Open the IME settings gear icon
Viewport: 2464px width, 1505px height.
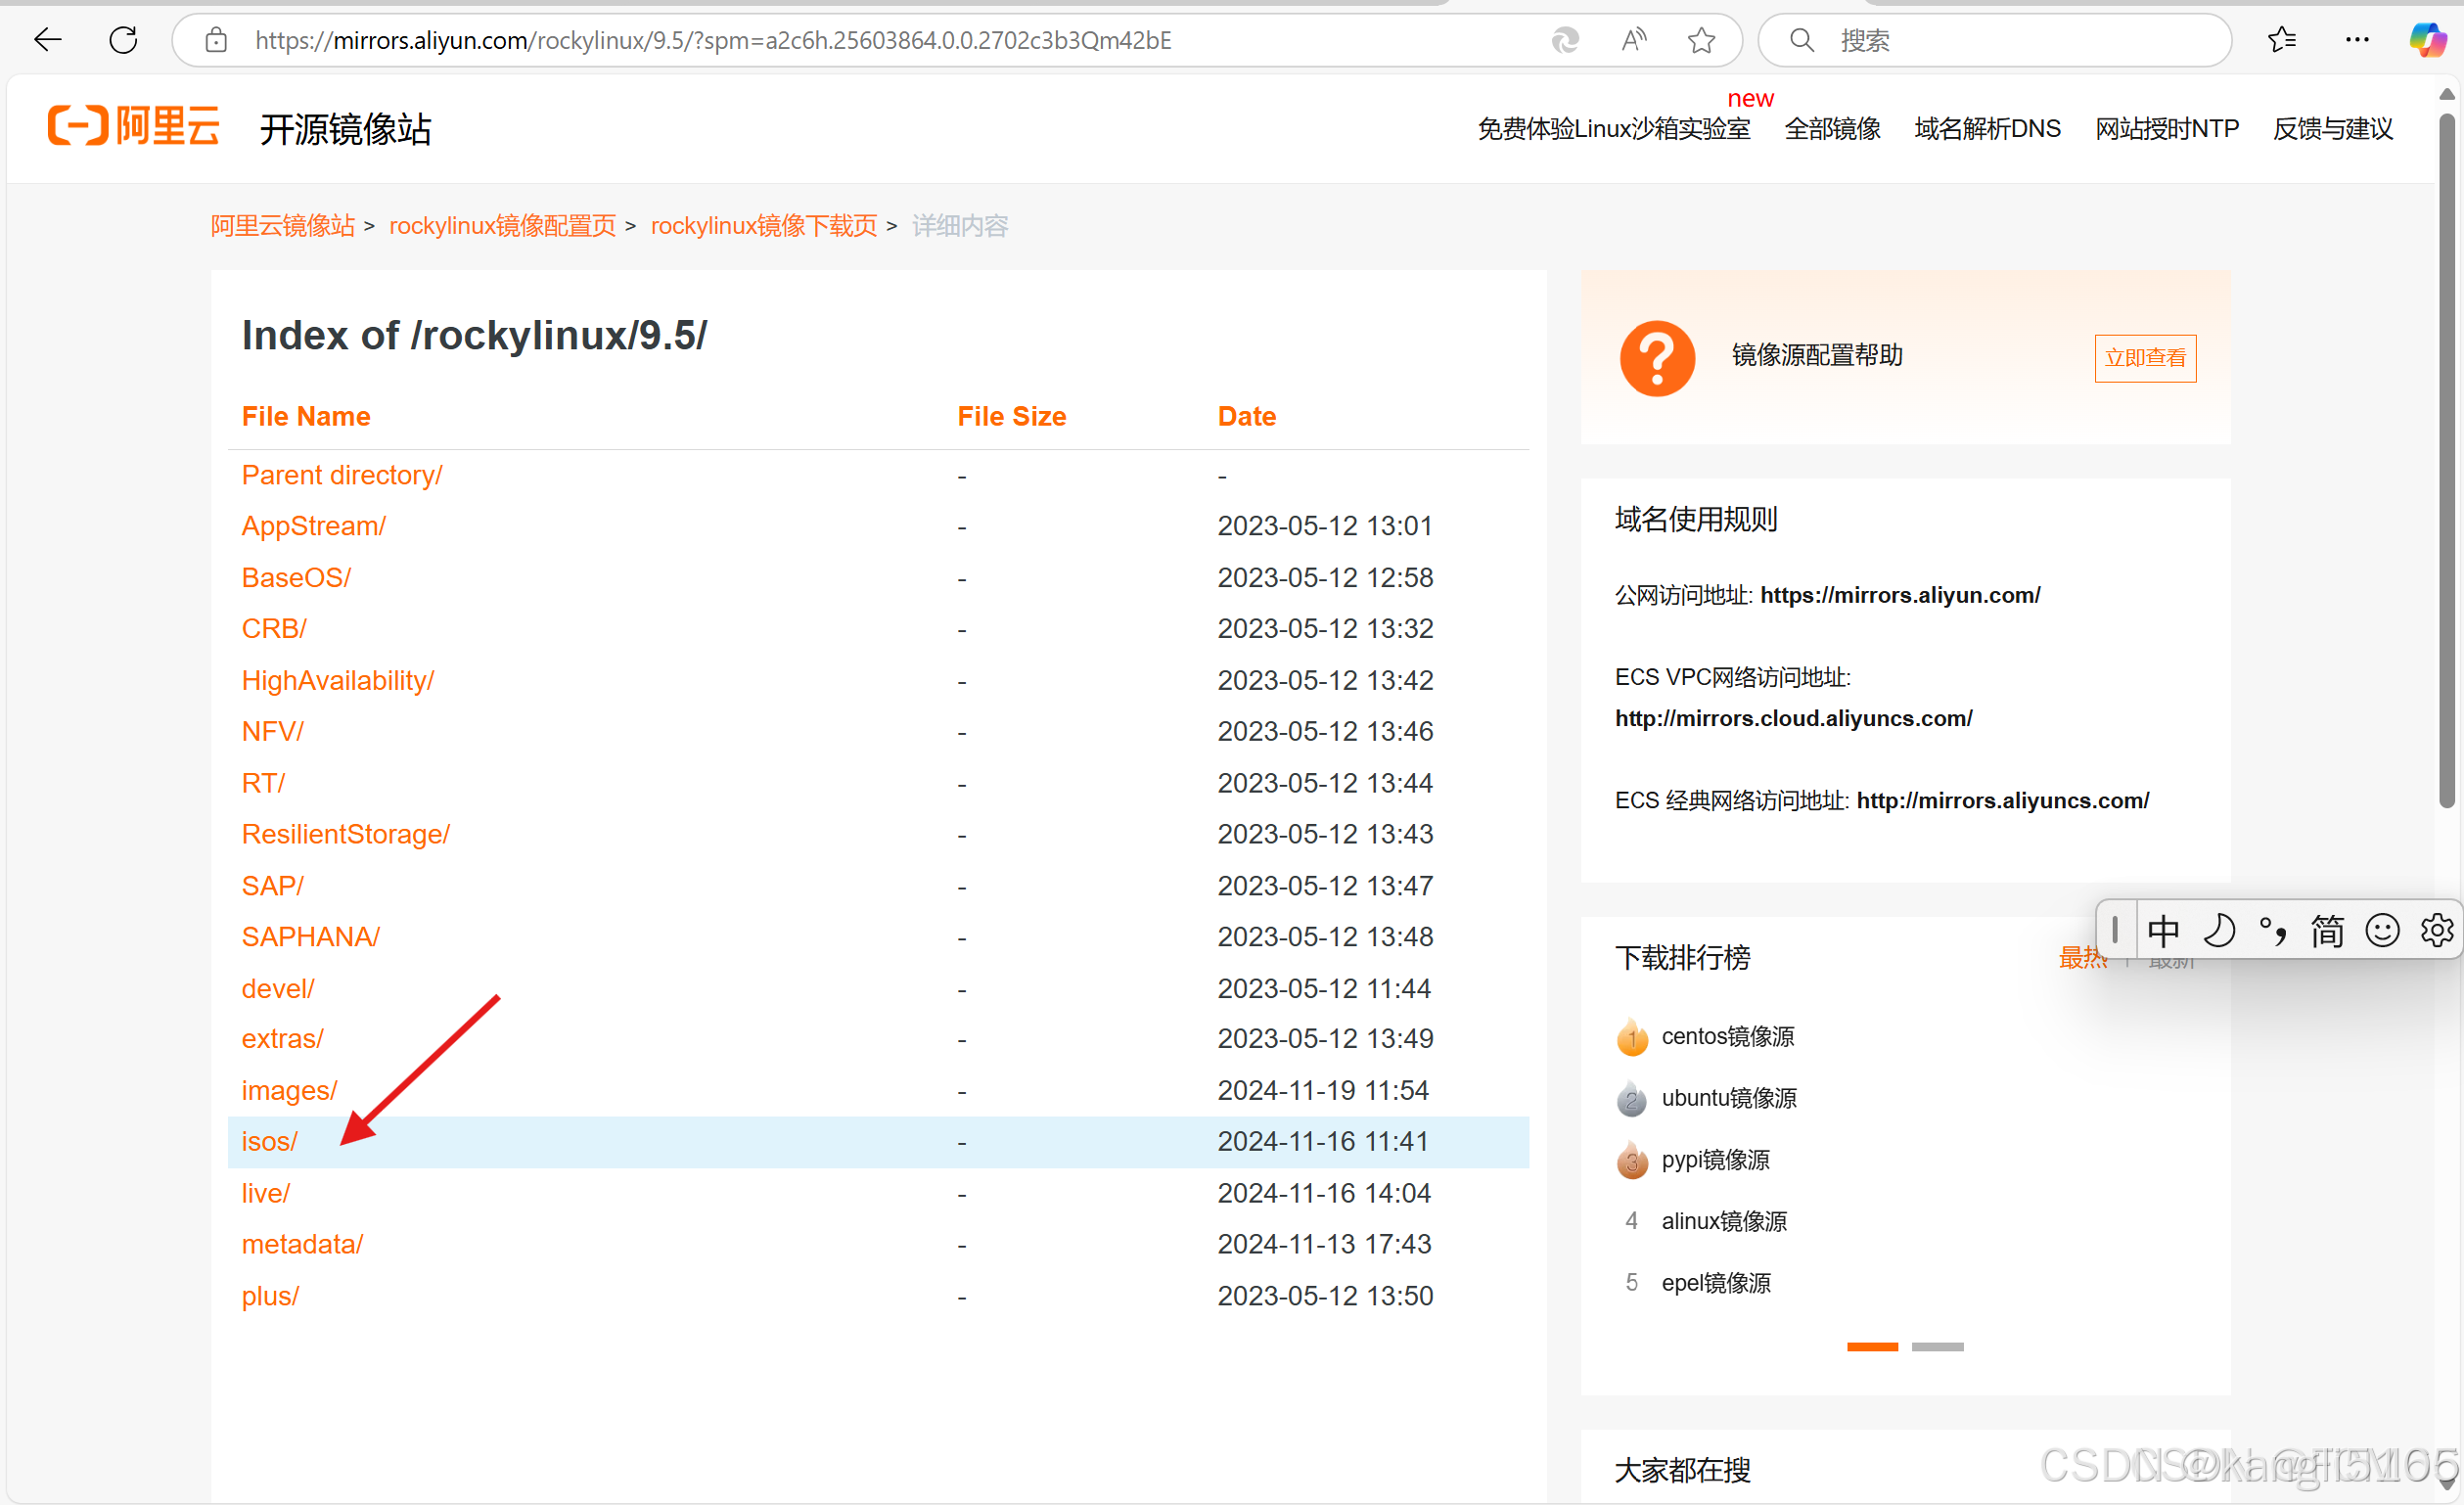pos(2436,931)
